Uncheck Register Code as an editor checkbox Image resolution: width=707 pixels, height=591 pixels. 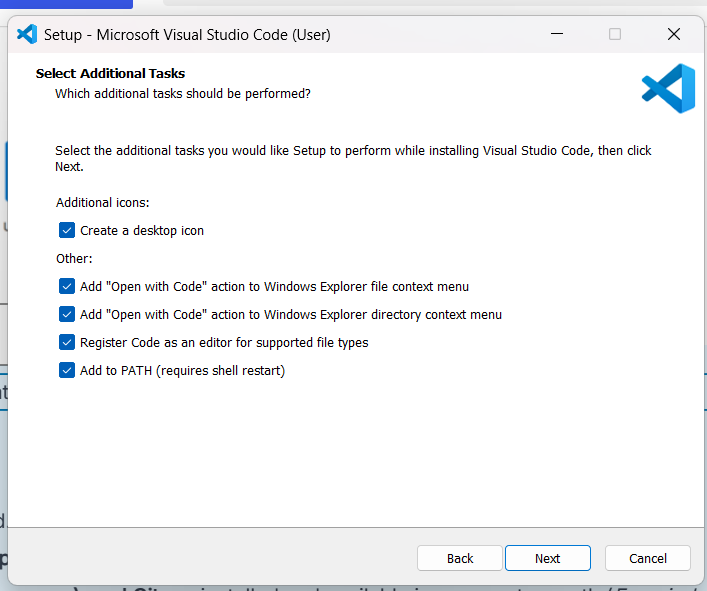click(x=67, y=342)
